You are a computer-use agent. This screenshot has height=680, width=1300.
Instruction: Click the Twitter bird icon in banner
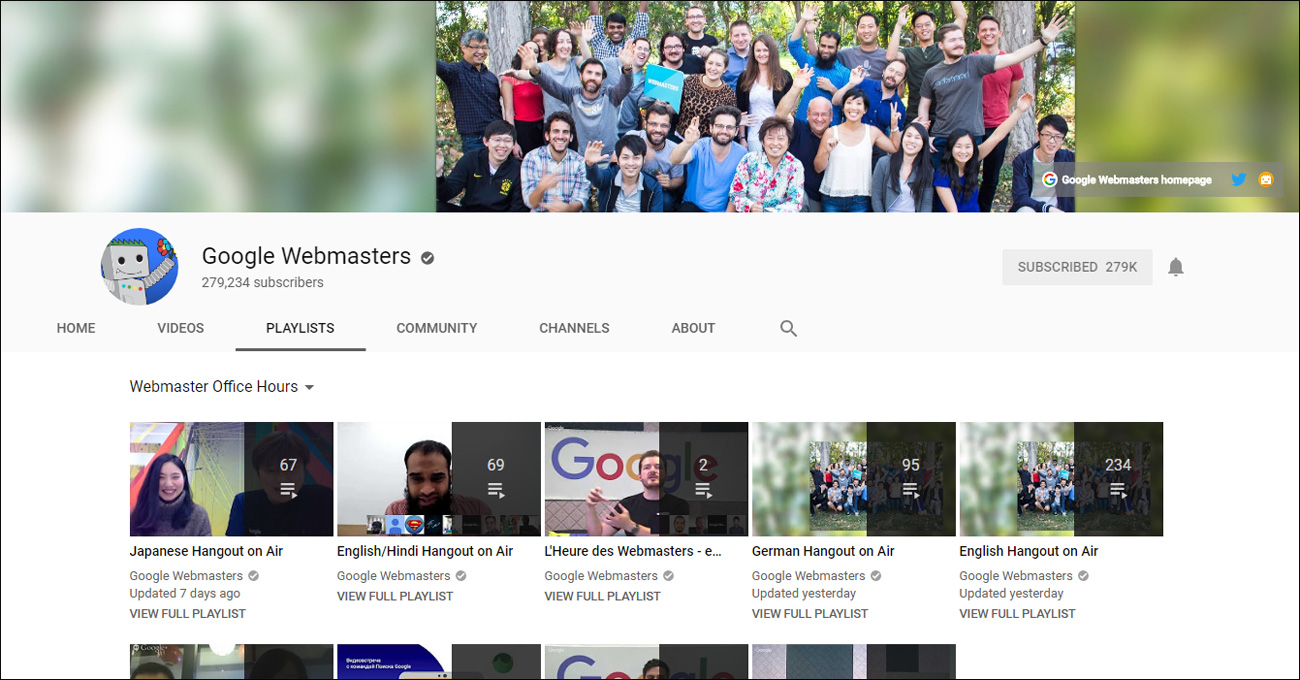tap(1238, 180)
